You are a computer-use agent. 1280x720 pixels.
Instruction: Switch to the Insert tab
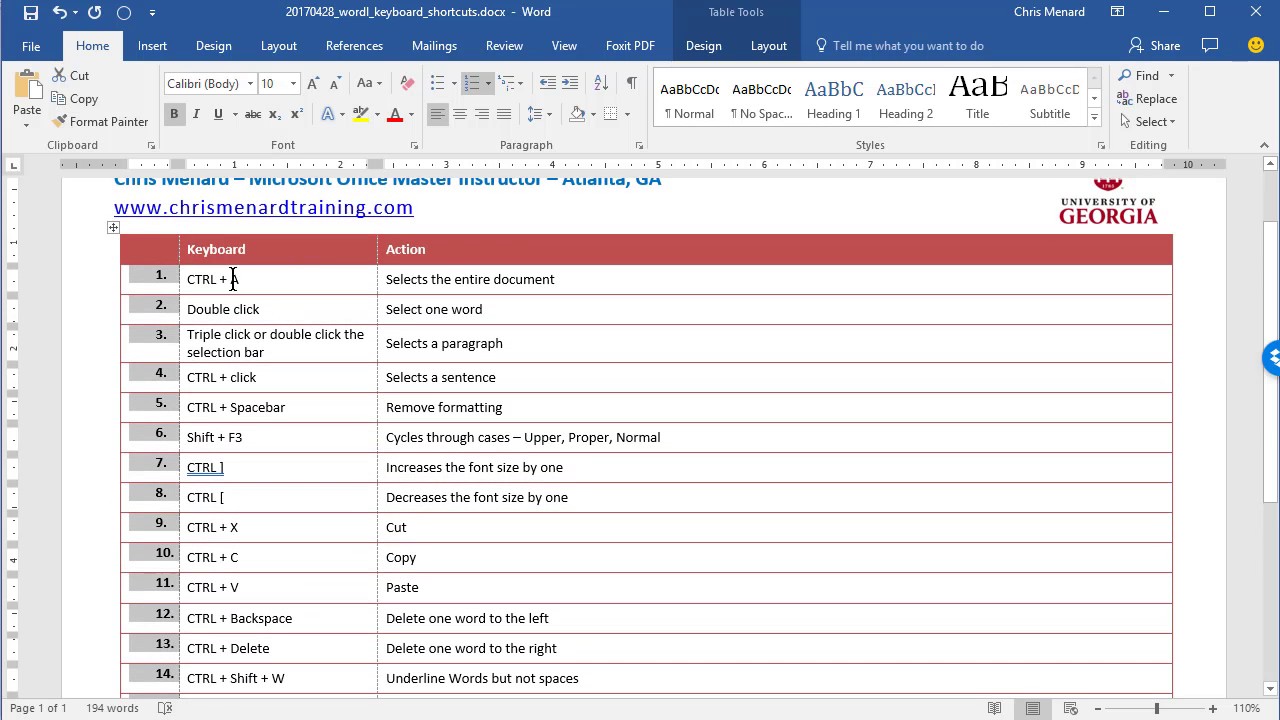coord(152,46)
